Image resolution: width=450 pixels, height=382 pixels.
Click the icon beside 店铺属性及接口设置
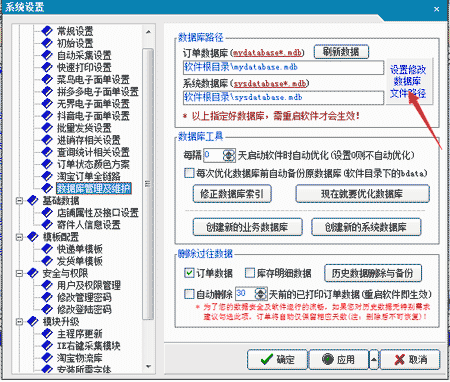[47, 213]
